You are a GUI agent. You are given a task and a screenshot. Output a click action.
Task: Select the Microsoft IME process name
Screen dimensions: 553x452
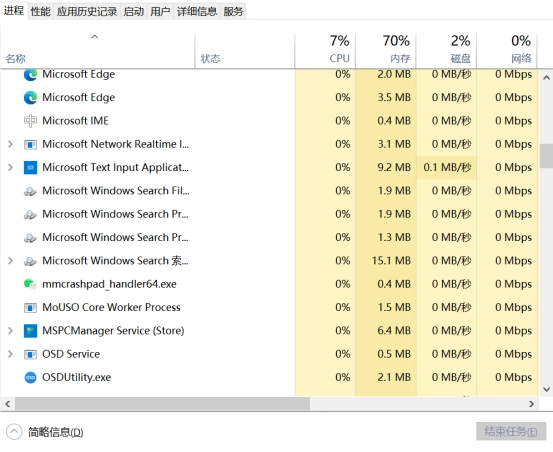(75, 121)
